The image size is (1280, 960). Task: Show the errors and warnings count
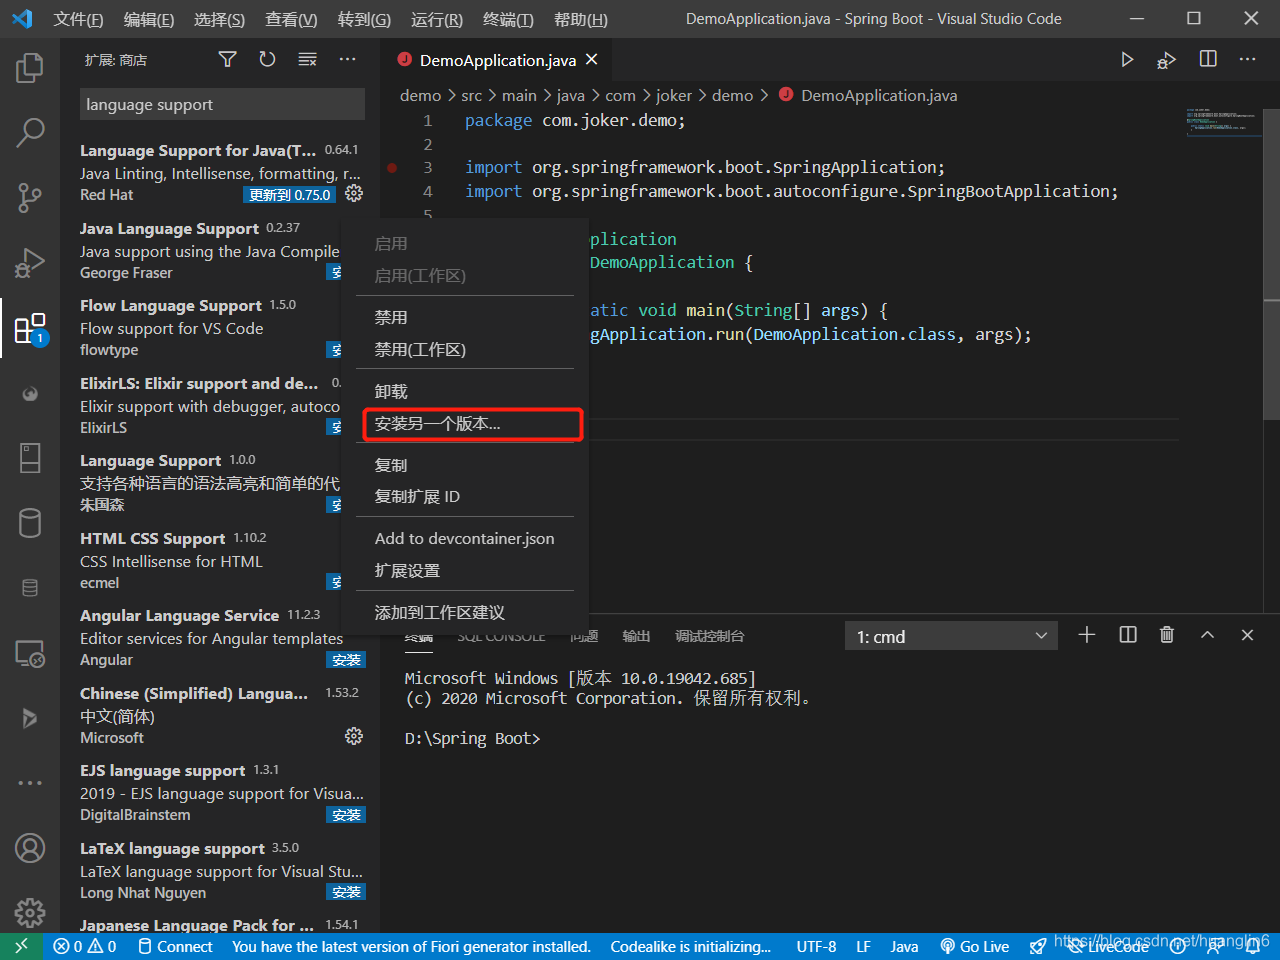point(85,946)
